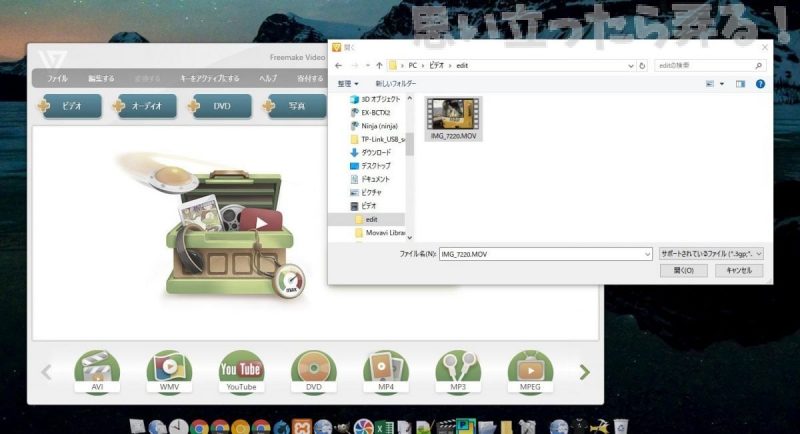
Task: Go back in the file dialog
Action: pyautogui.click(x=338, y=65)
